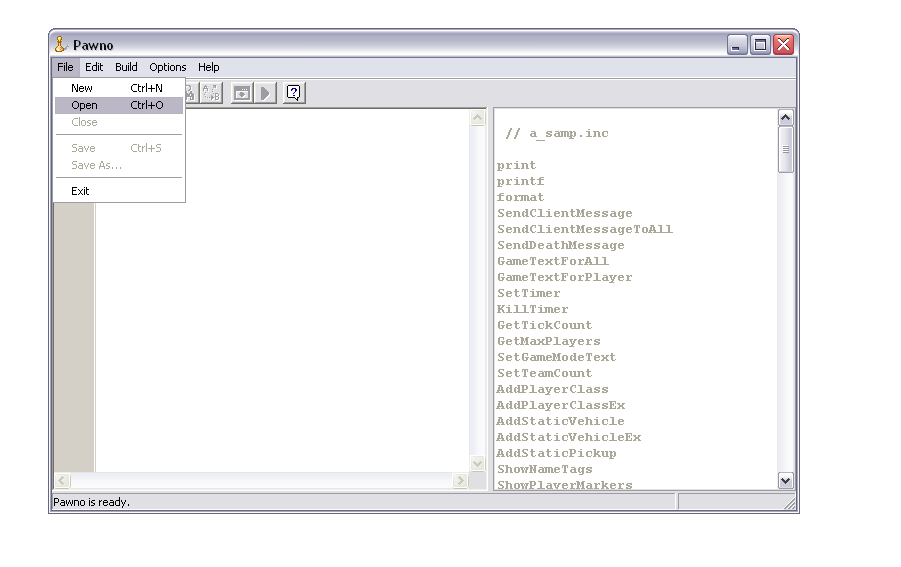
Task: Select SetTimer in the function list
Action: (x=528, y=294)
